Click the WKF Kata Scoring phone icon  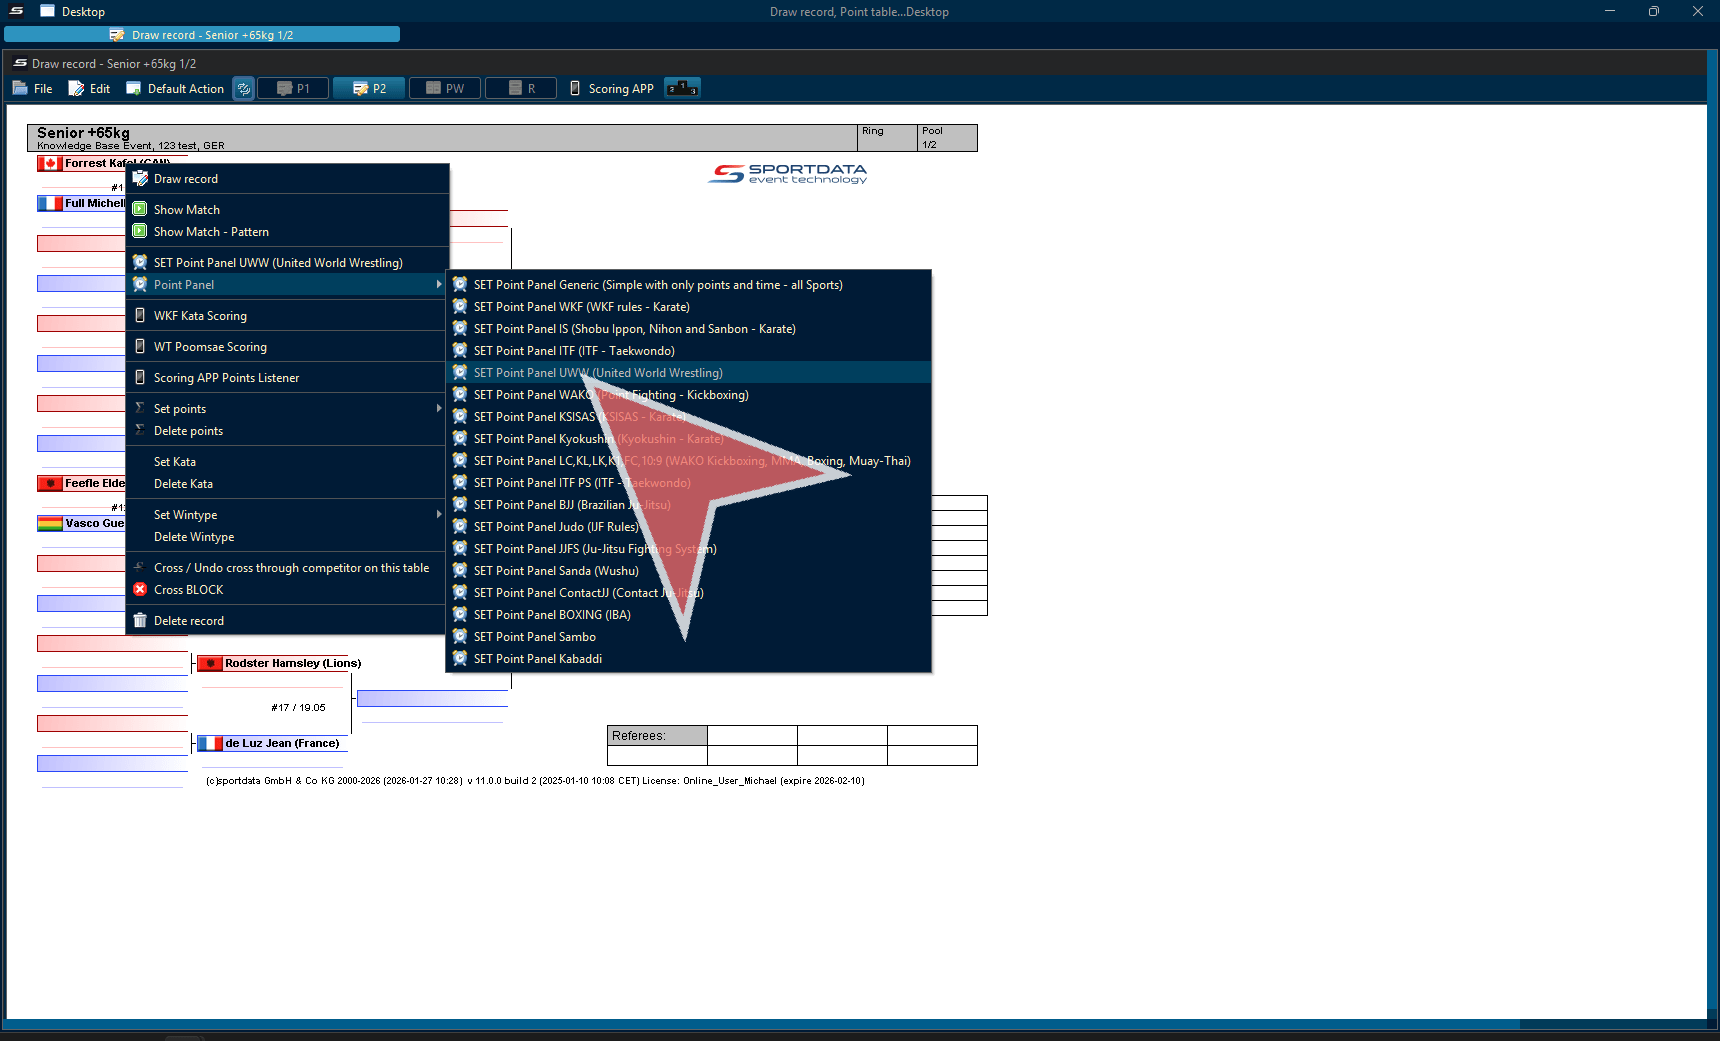[x=140, y=316]
